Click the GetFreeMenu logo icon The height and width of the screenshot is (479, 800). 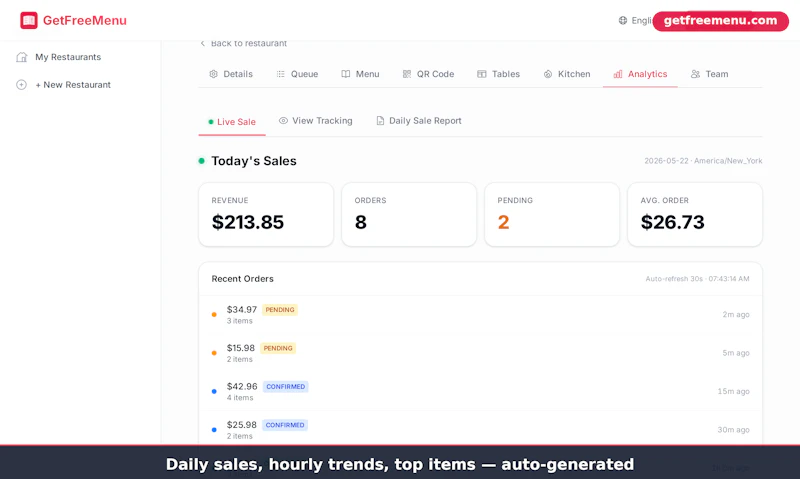(29, 20)
